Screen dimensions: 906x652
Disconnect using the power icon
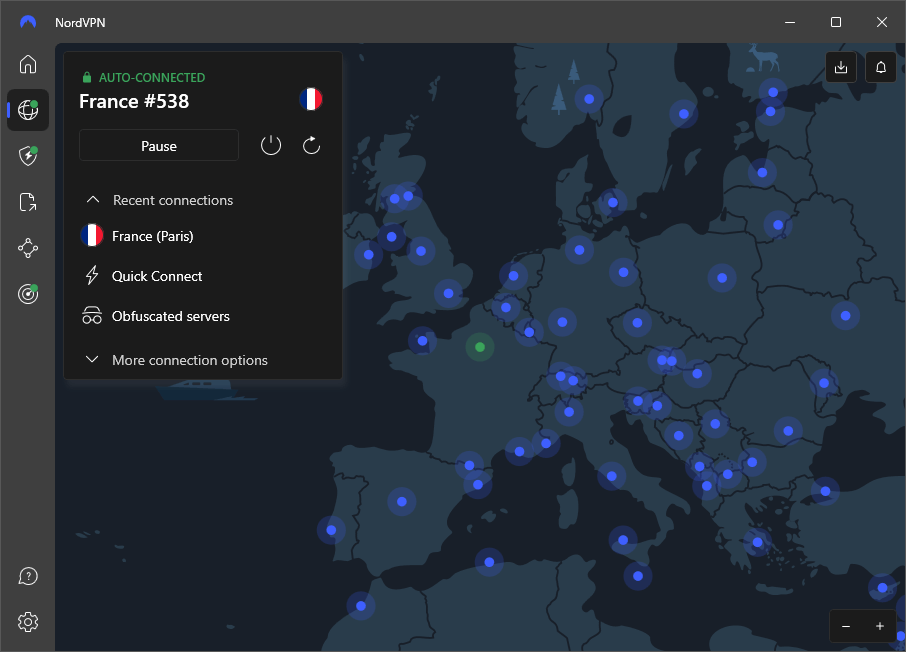(270, 146)
